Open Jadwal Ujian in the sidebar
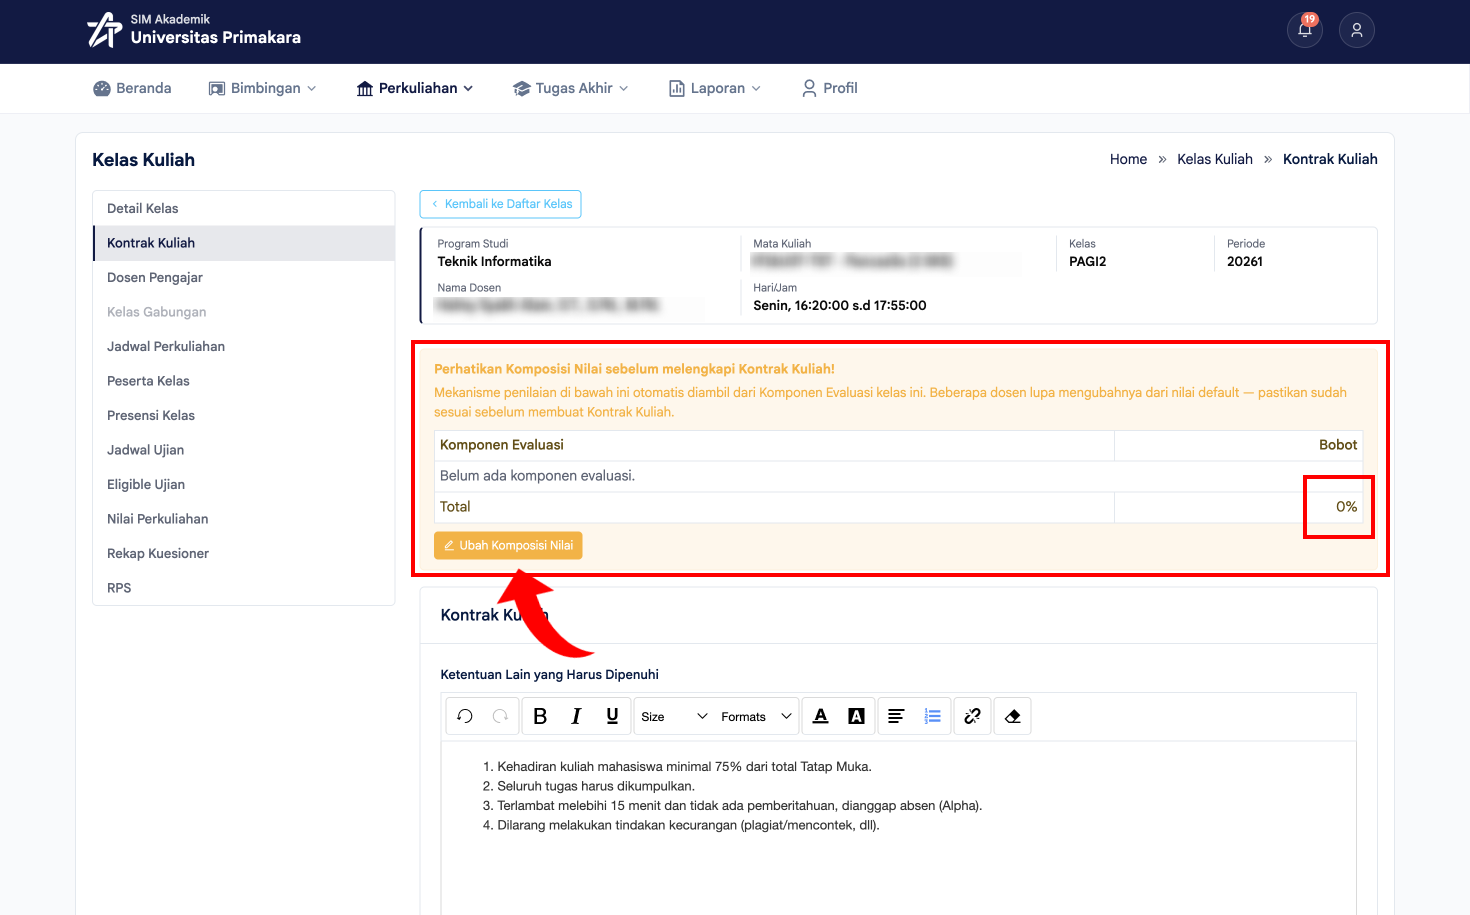Viewport: 1470px width, 915px height. tap(244, 450)
